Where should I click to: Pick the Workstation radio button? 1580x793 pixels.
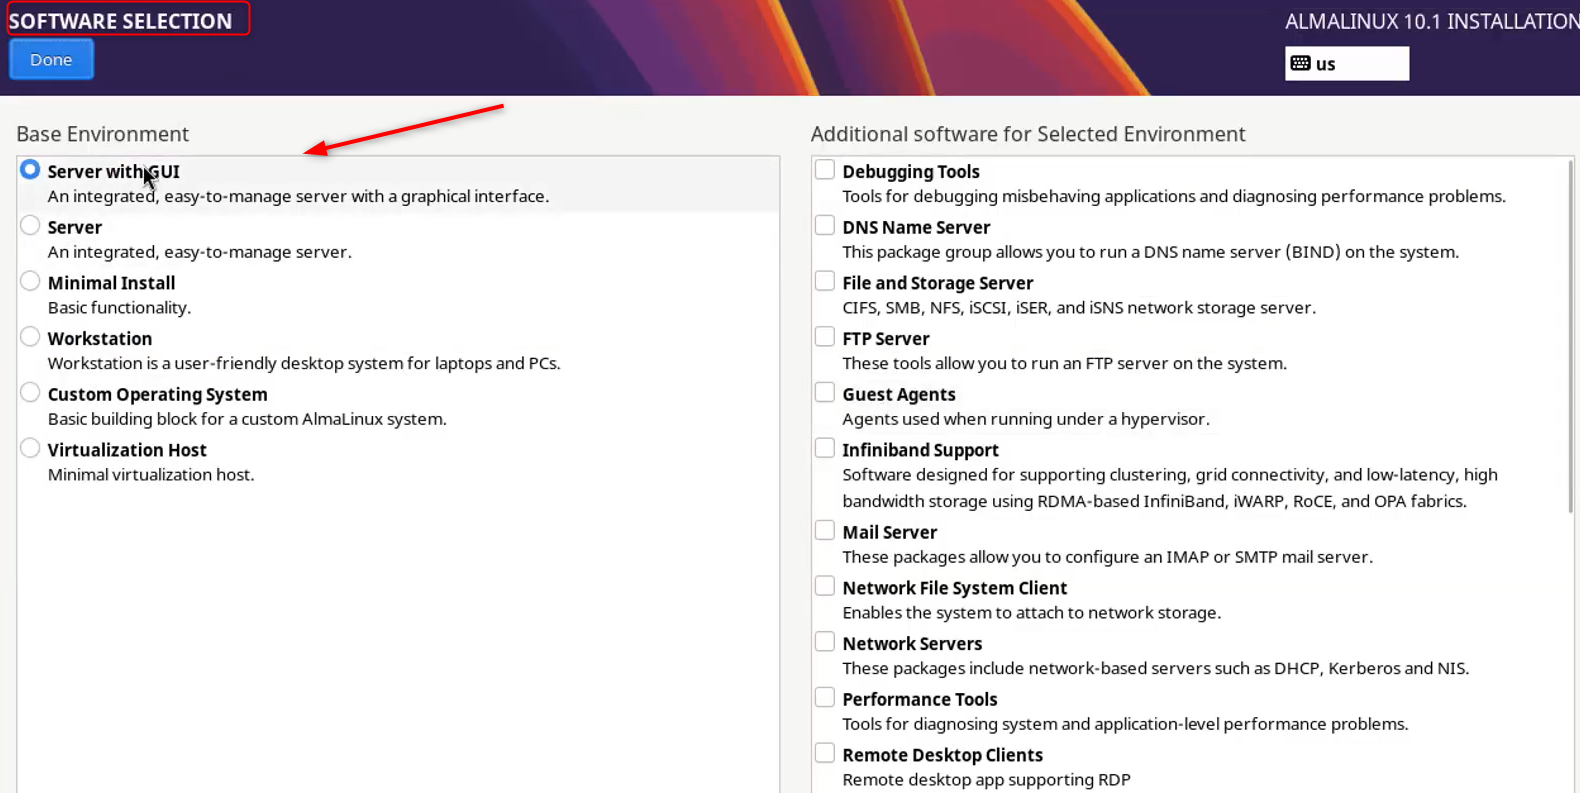30,337
